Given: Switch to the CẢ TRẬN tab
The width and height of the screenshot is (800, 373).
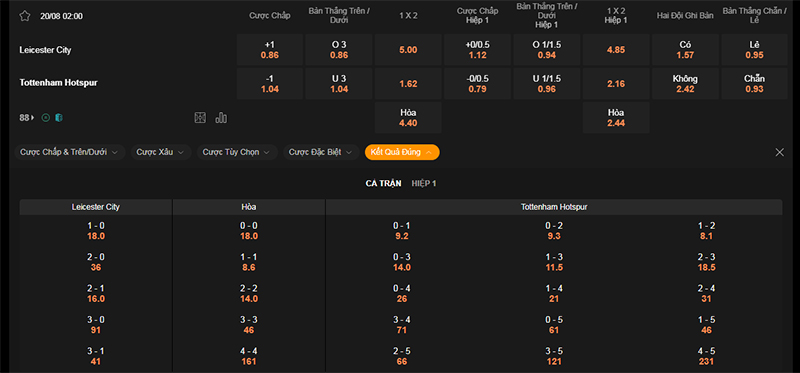Looking at the screenshot, I should coord(383,183).
